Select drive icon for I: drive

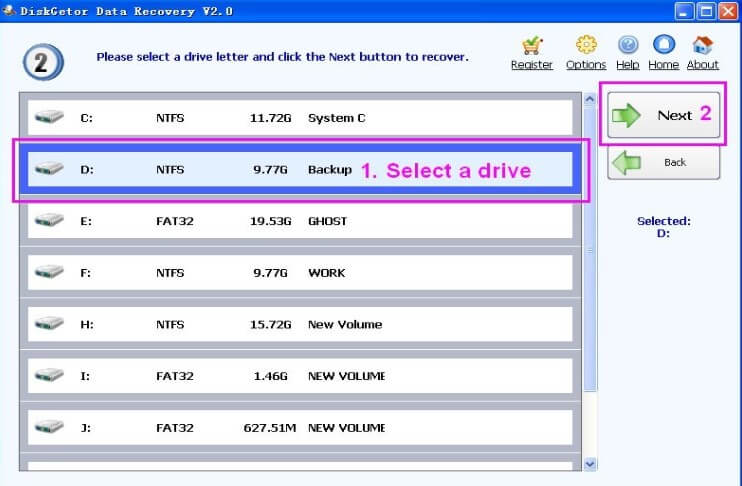pos(49,375)
